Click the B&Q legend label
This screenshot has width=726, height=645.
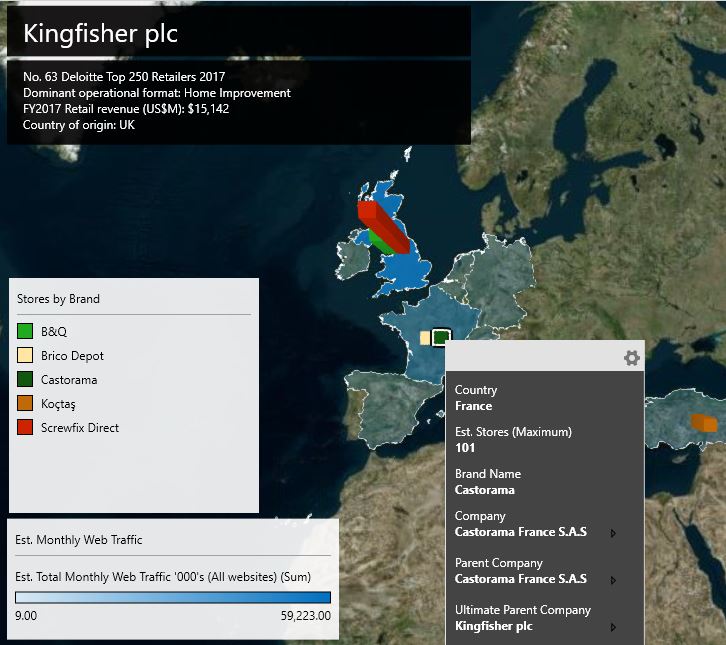point(54,332)
